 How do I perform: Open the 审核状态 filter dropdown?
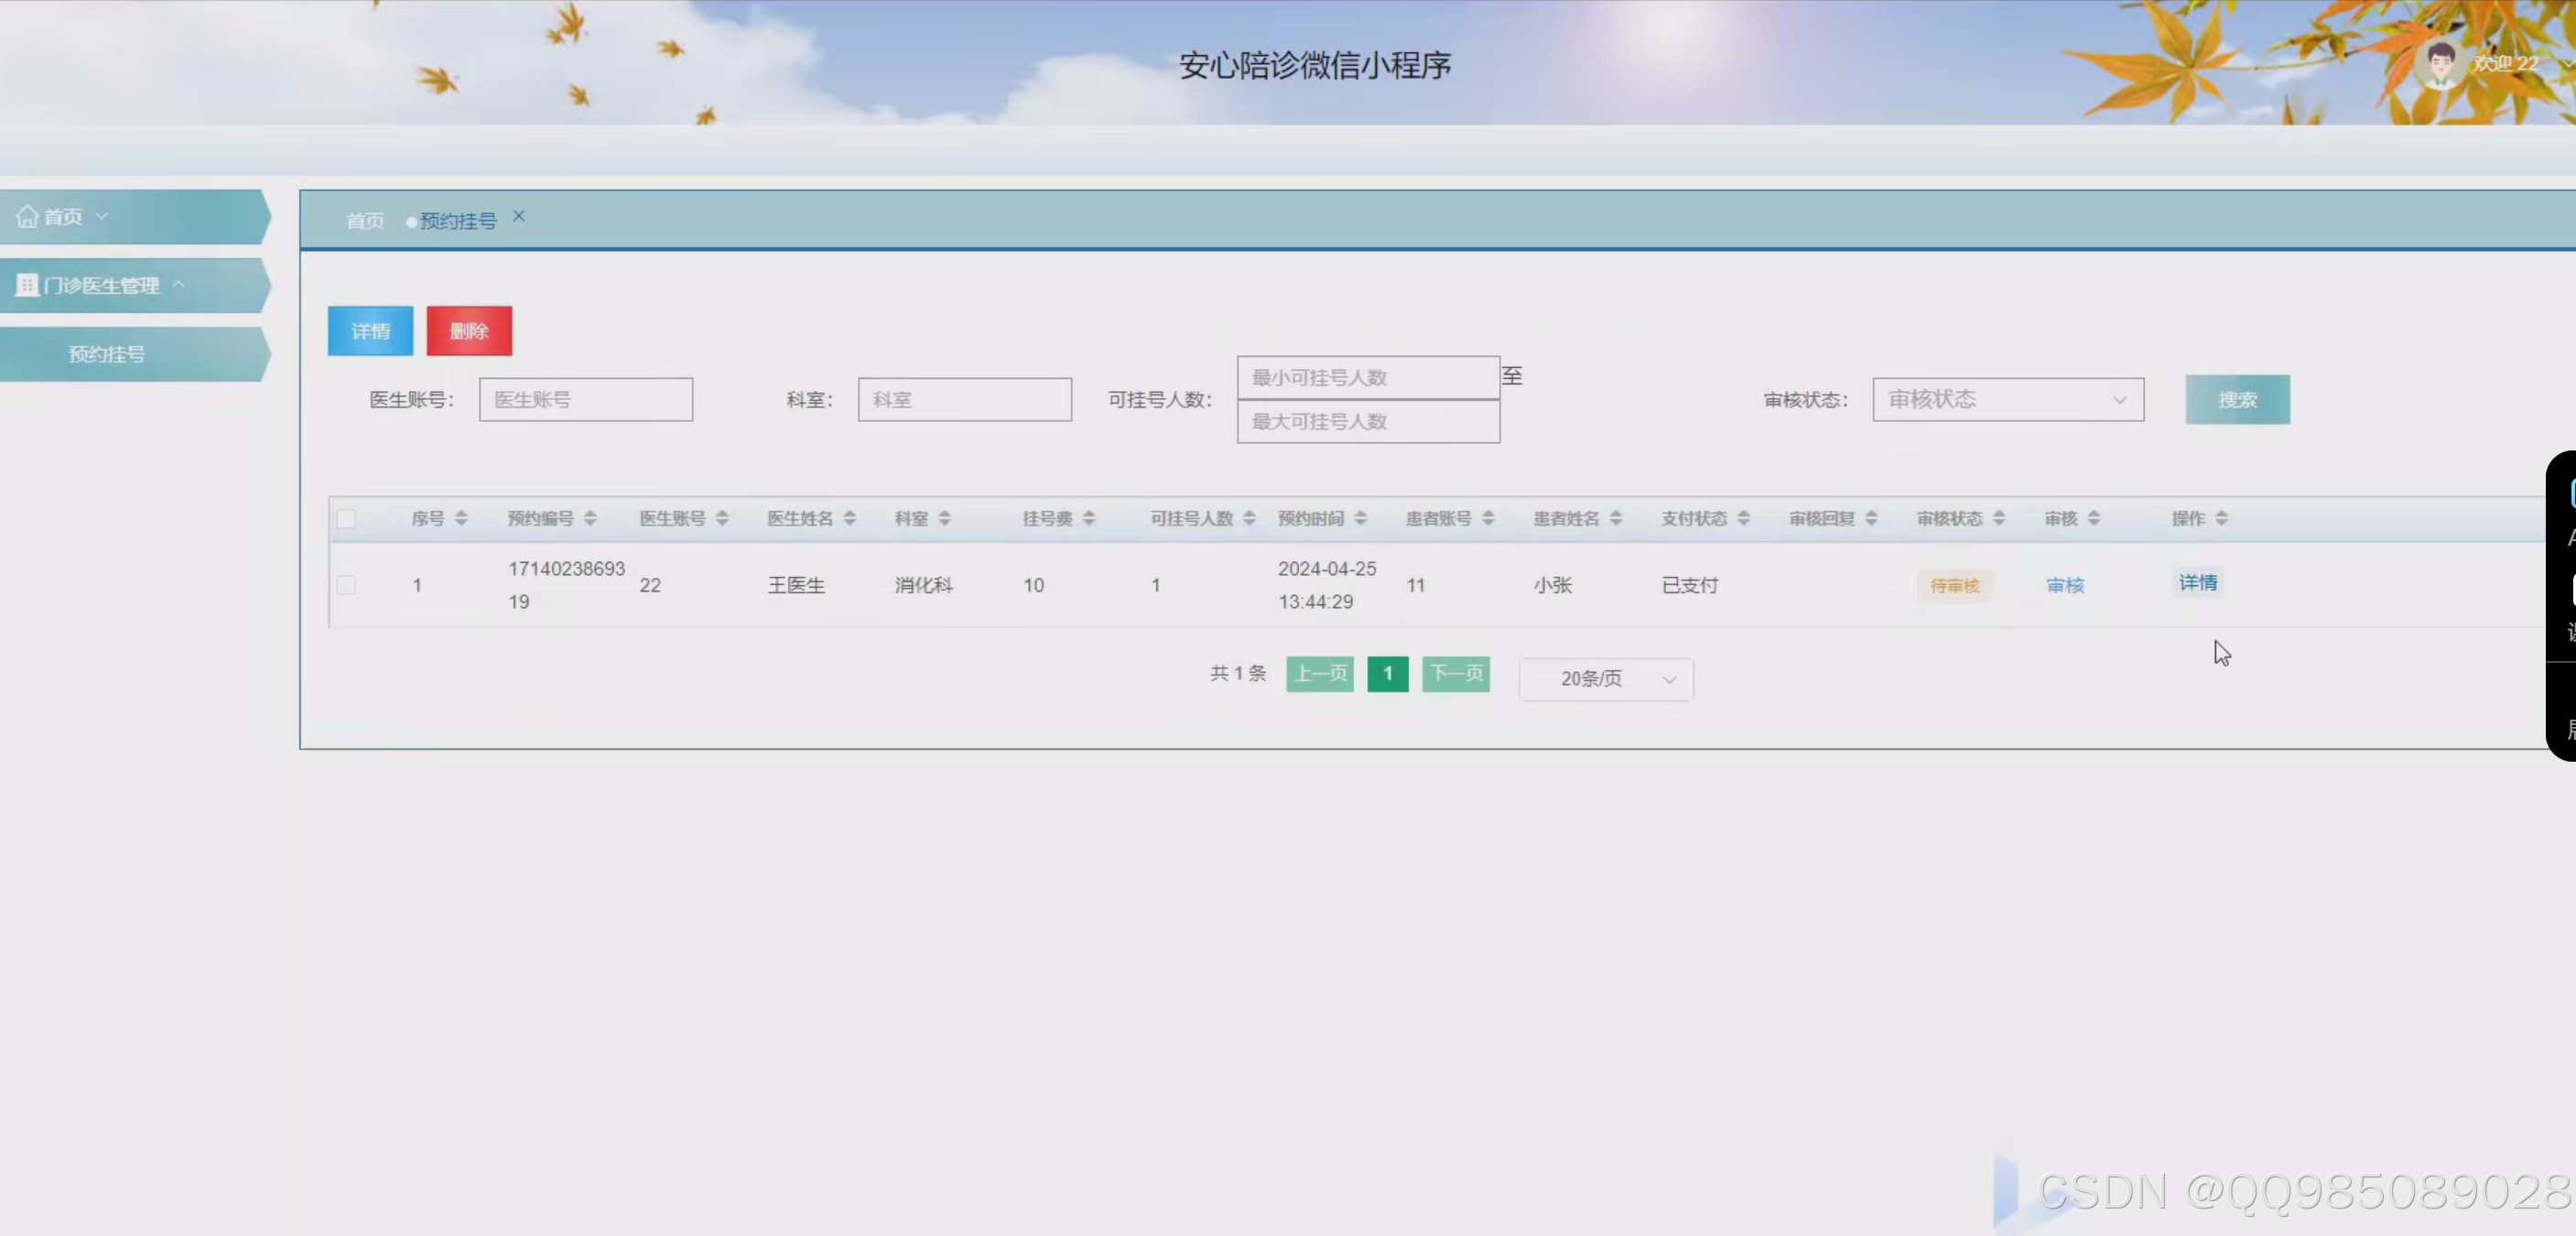(2007, 399)
